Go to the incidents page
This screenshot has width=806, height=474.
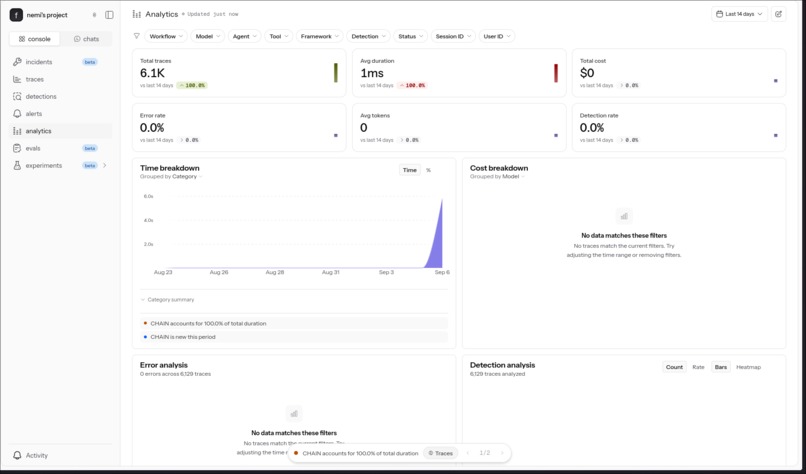[x=61, y=62]
